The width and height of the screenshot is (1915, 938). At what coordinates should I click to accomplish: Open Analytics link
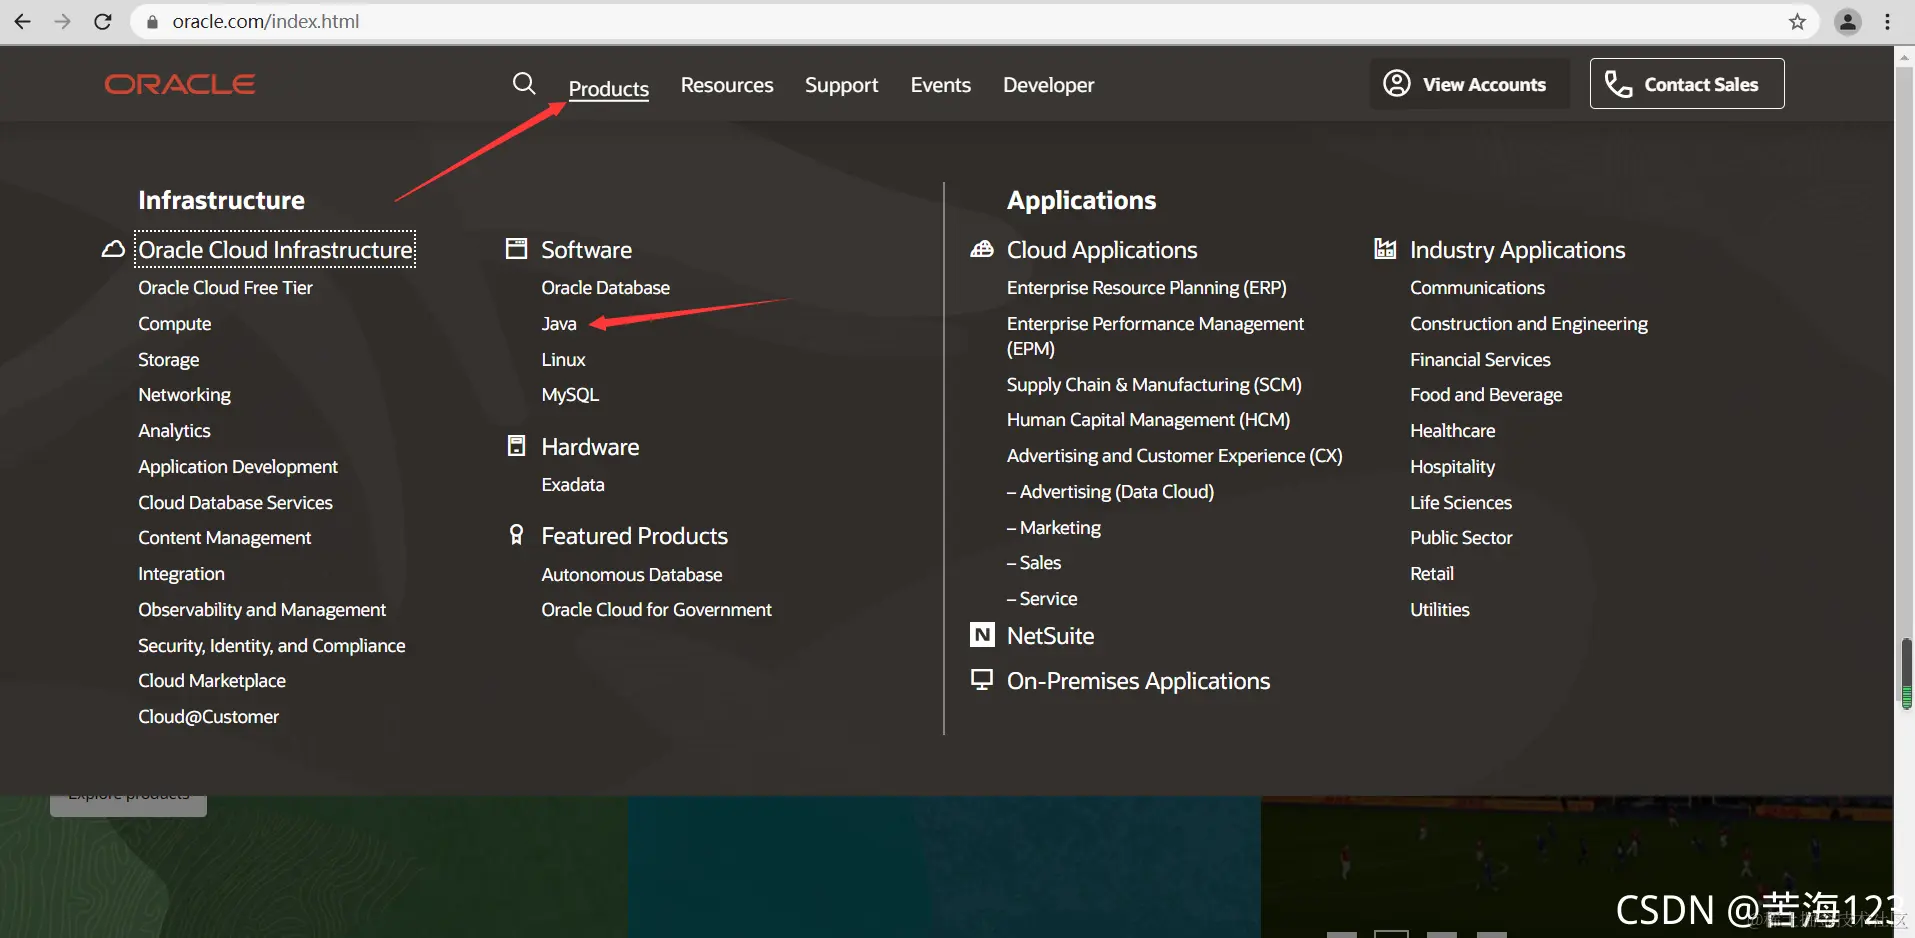click(174, 430)
